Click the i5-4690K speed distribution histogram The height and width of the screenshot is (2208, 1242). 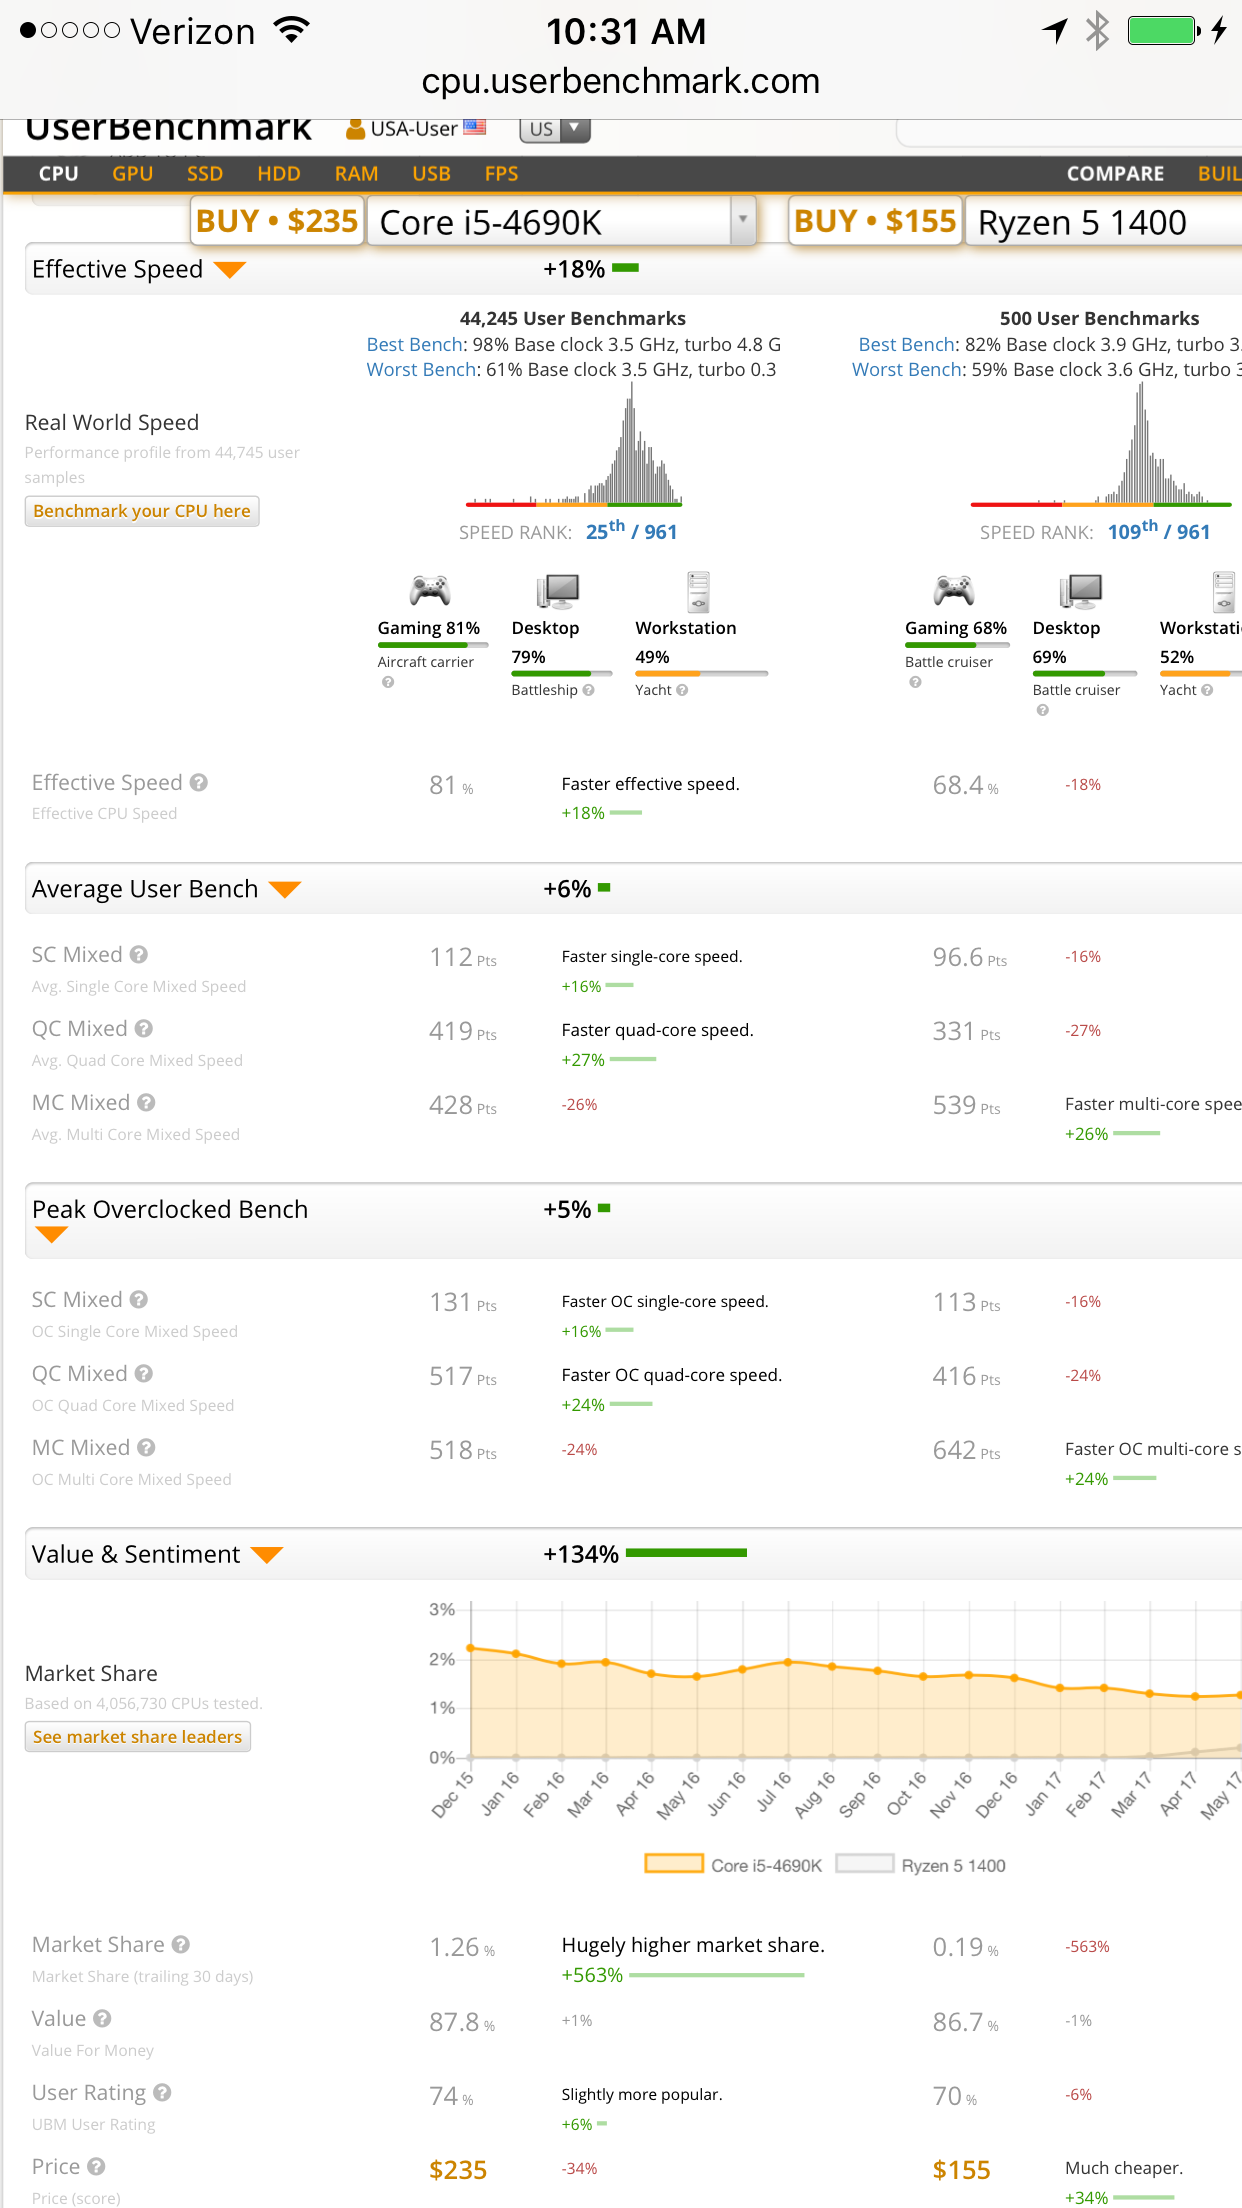point(574,447)
